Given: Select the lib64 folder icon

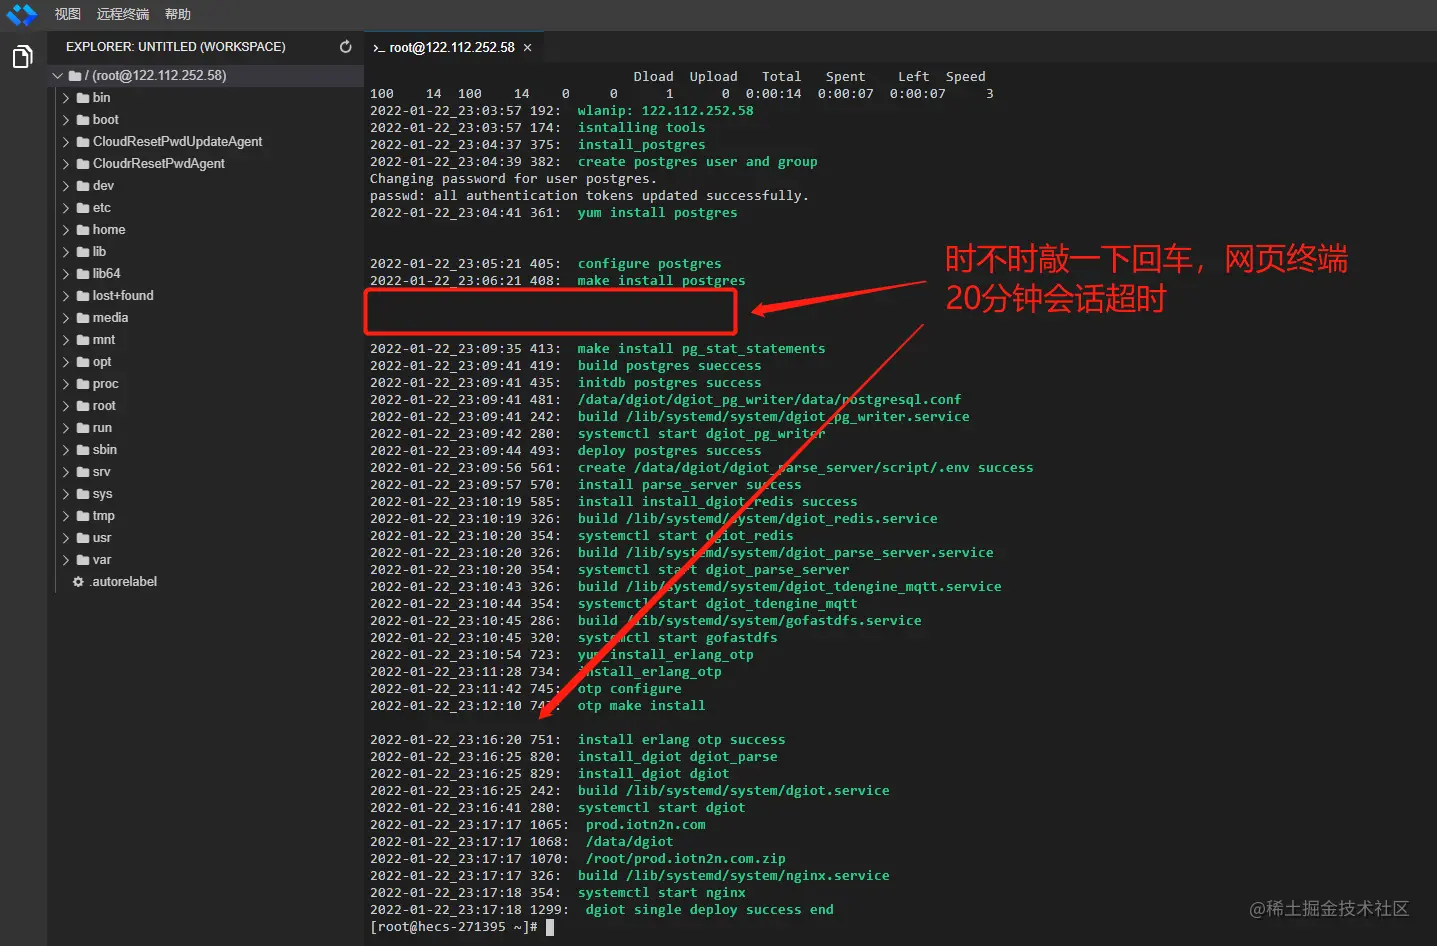Looking at the screenshot, I should (x=83, y=274).
